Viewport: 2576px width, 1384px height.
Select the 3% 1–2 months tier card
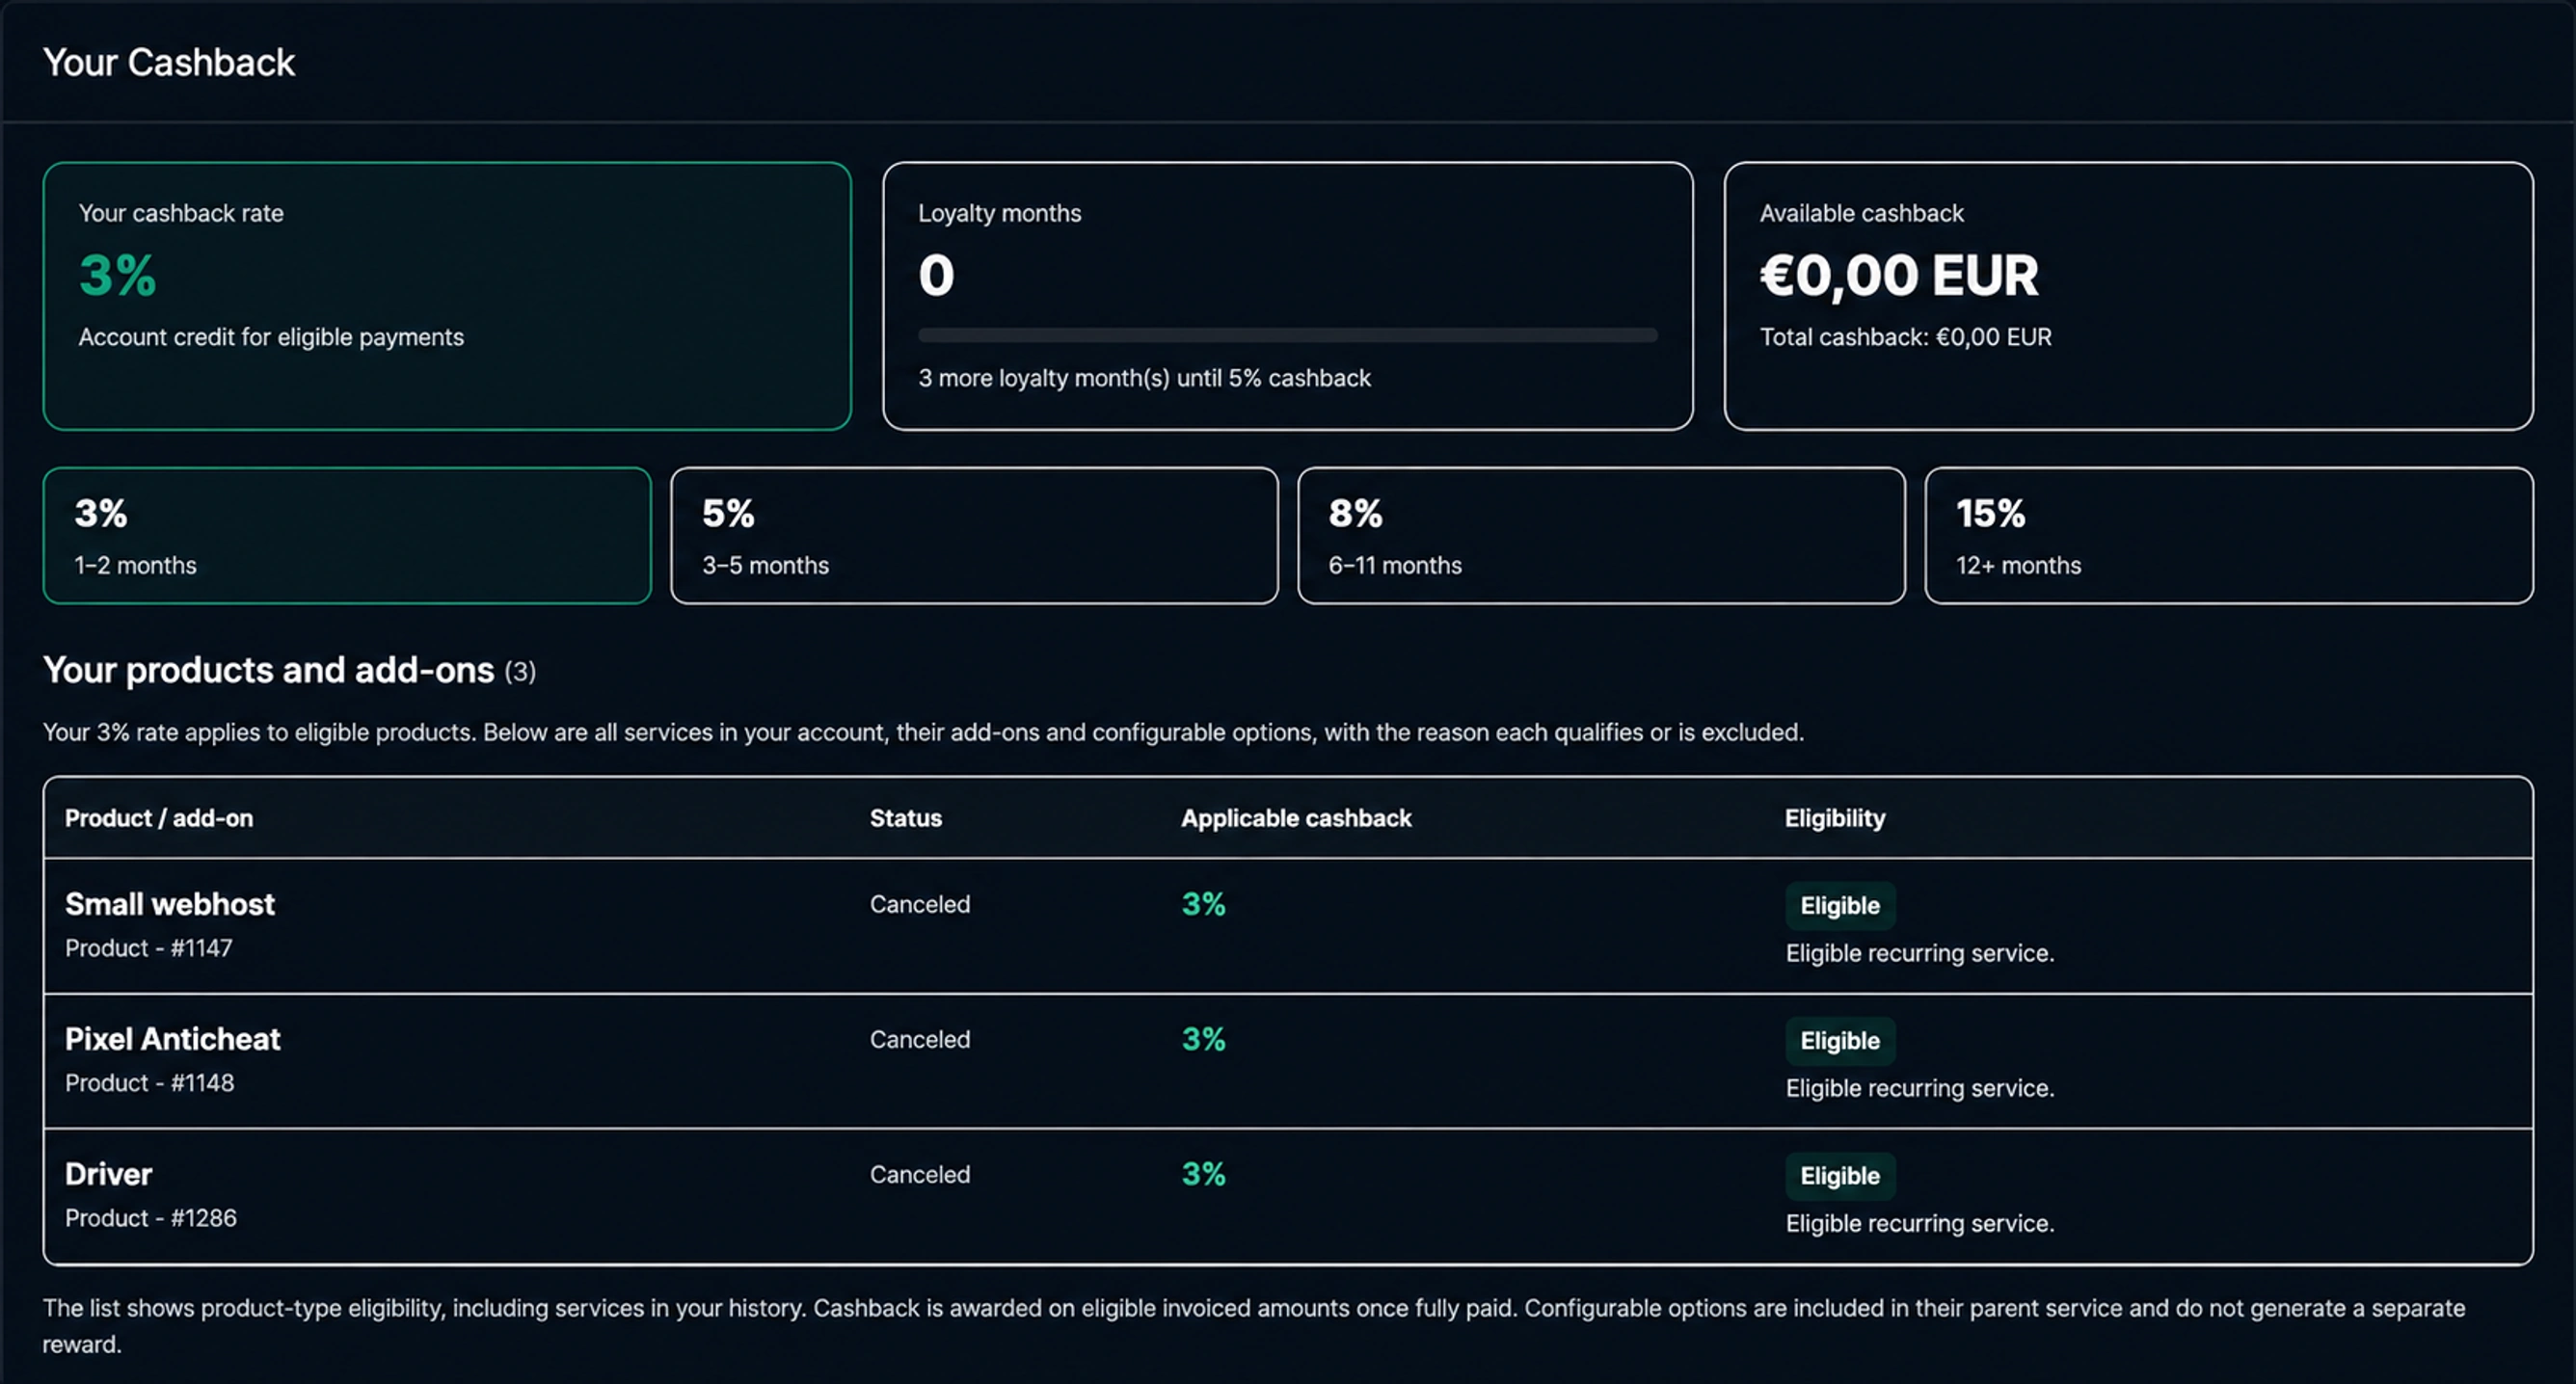347,536
